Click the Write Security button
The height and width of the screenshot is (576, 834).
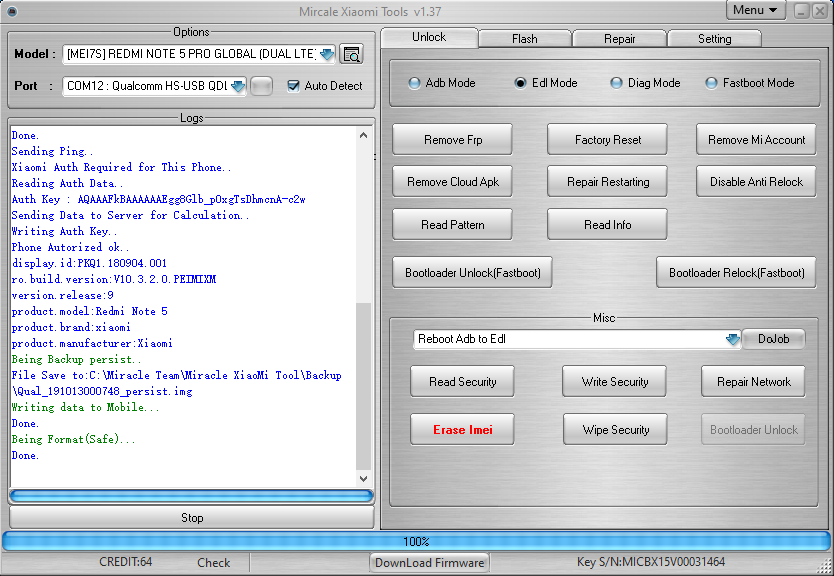[x=614, y=382]
